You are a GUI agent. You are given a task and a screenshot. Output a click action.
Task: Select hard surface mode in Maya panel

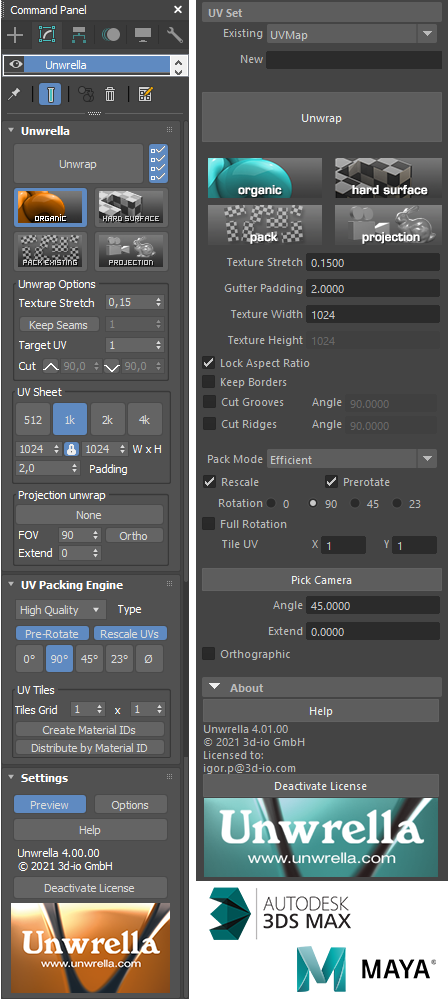click(388, 178)
